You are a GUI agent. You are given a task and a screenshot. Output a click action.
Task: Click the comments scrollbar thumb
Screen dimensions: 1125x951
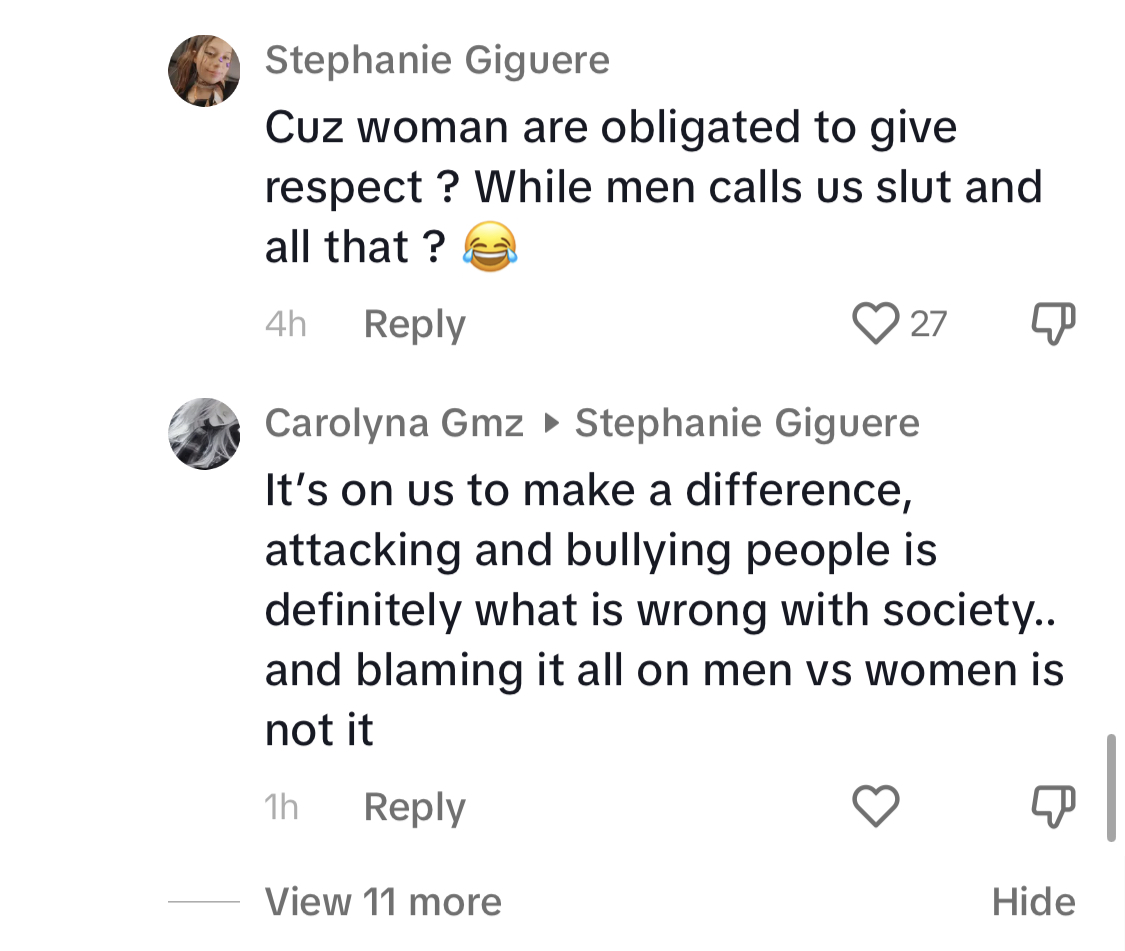(1111, 787)
